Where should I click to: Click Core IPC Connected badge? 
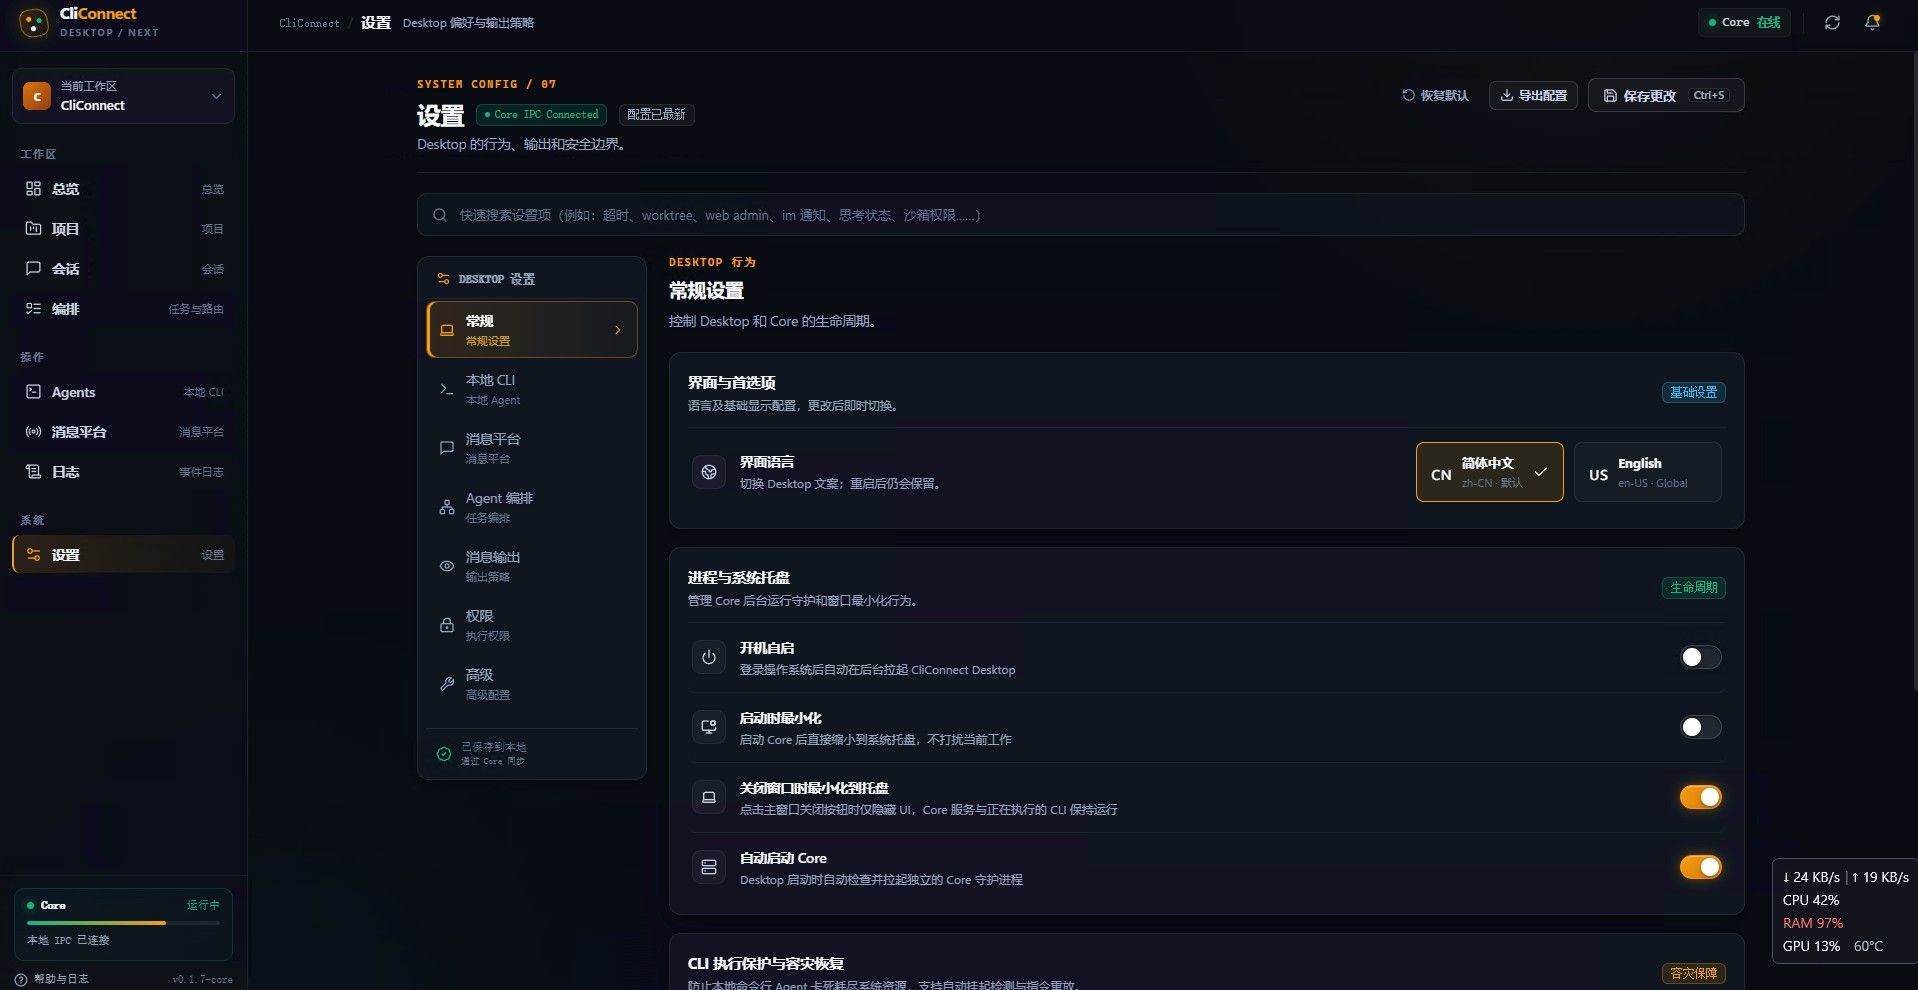tap(541, 115)
